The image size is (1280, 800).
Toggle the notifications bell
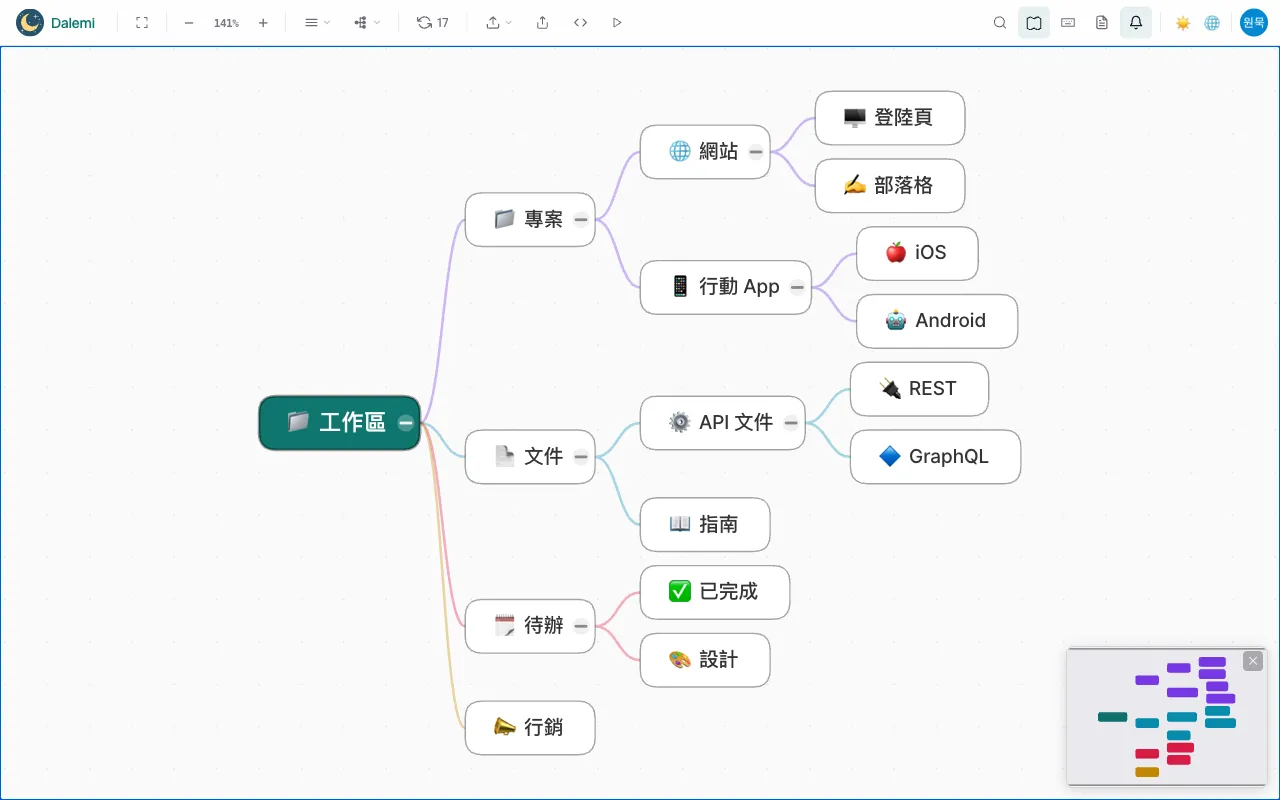(1136, 22)
